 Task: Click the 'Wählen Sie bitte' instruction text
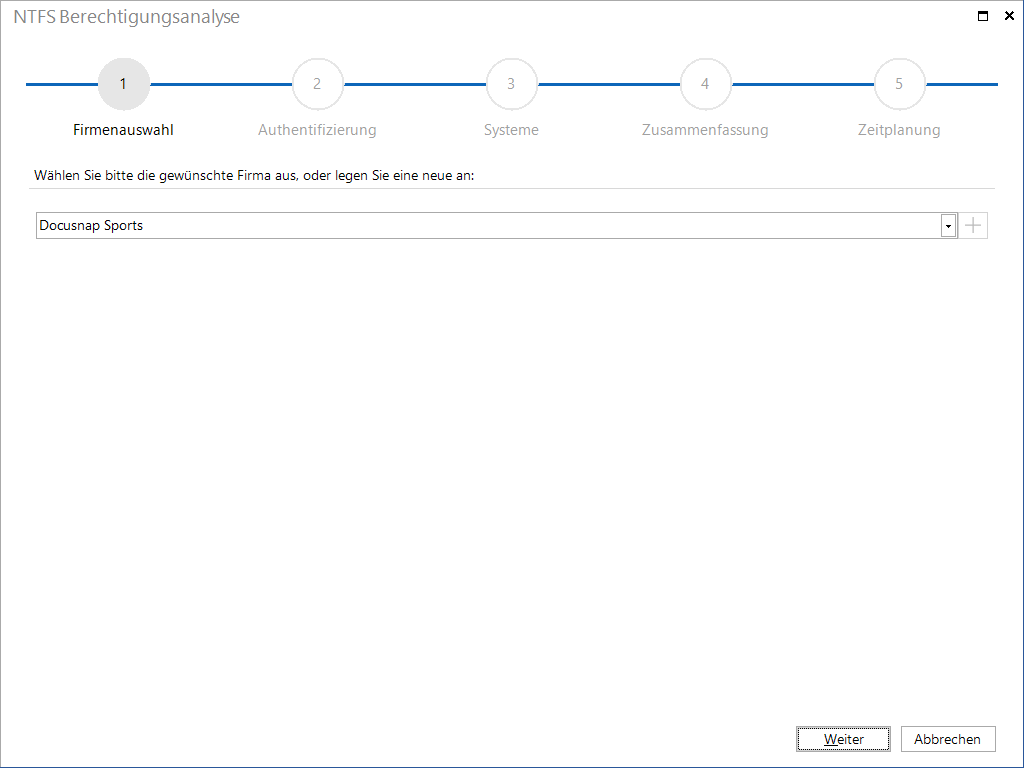click(254, 176)
